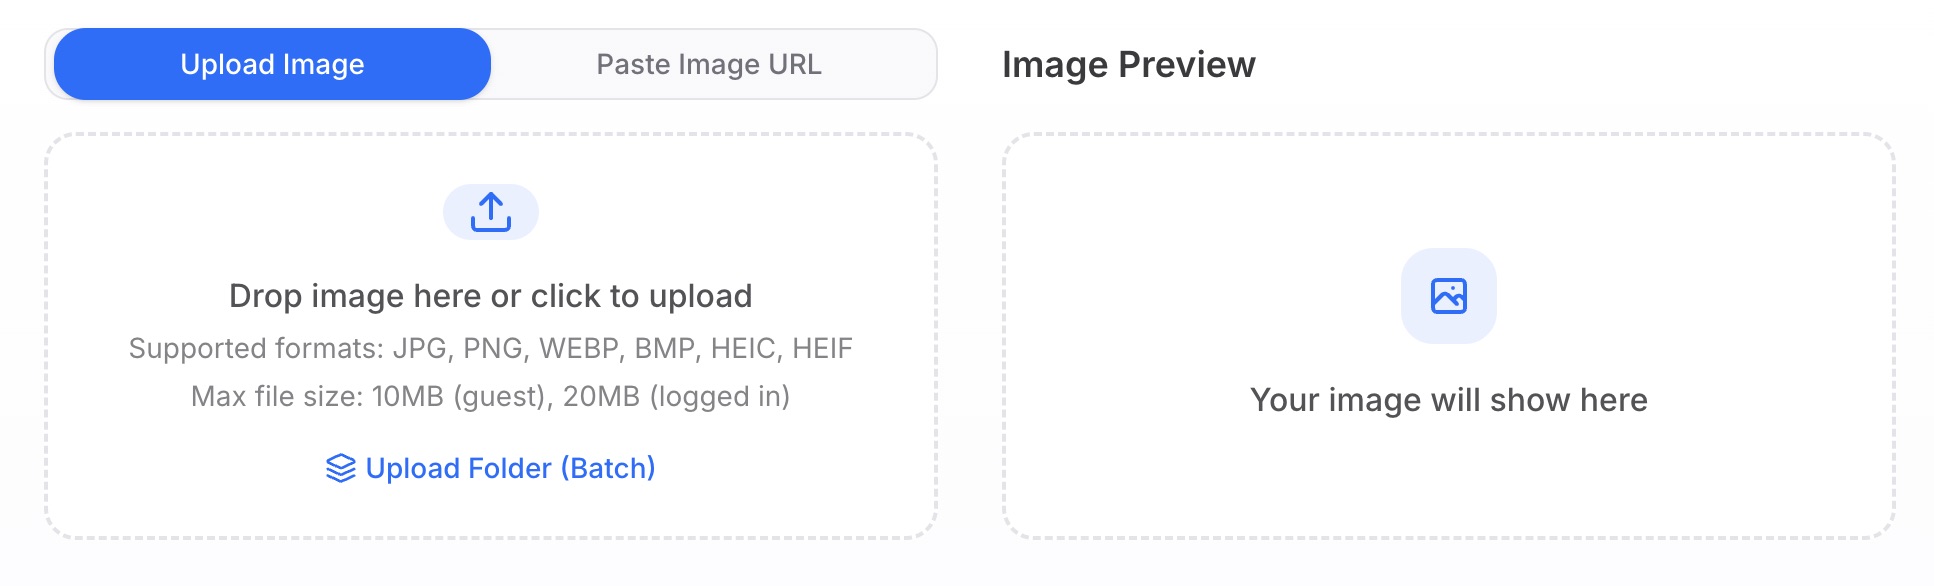Screen dimensions: 1934x586
Task: Click the "20MB (logged in)" size limit text
Action: click(x=676, y=396)
